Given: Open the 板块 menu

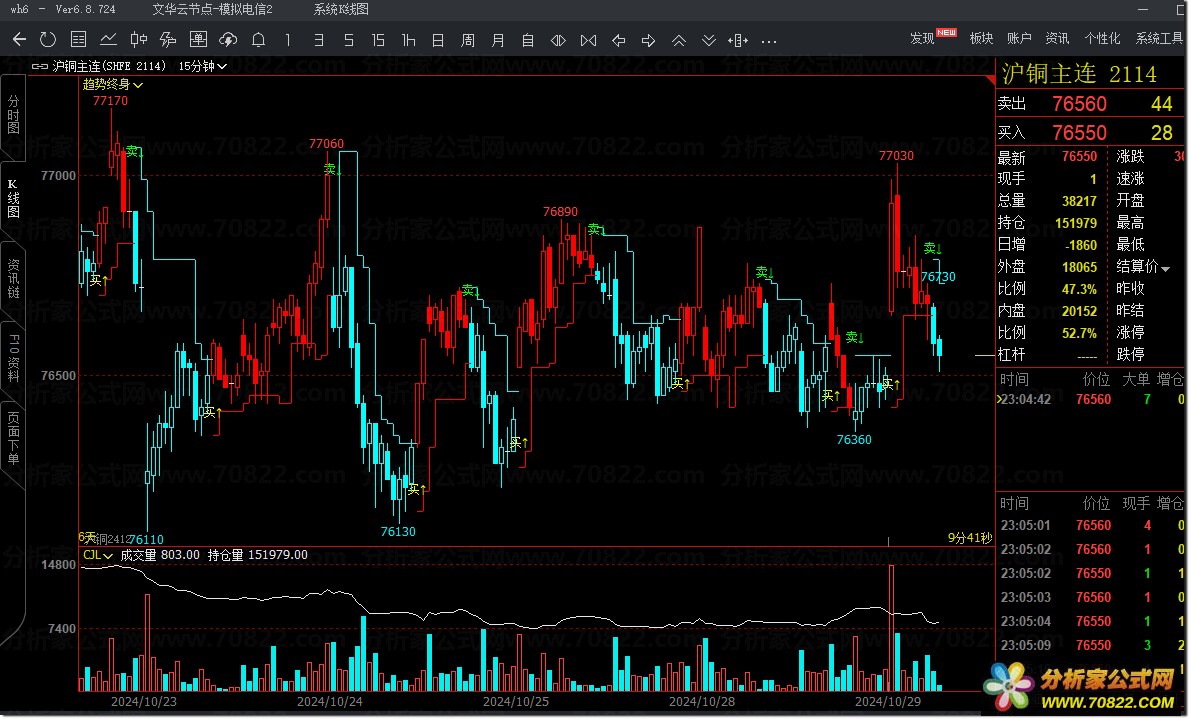Looking at the screenshot, I should (981, 38).
